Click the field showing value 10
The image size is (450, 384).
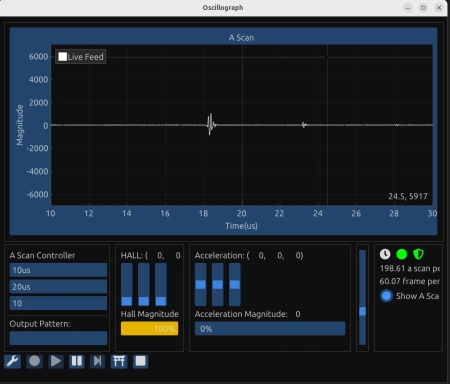coord(58,303)
